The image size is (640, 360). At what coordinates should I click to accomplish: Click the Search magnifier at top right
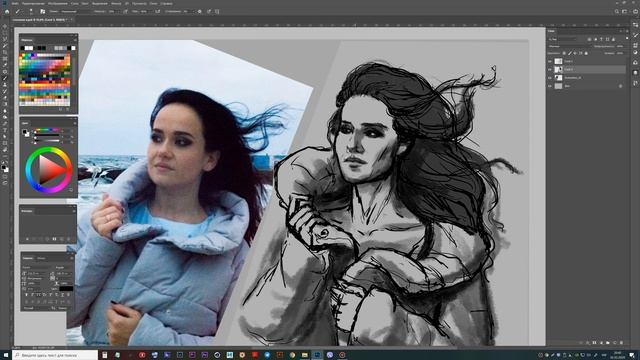[617, 11]
